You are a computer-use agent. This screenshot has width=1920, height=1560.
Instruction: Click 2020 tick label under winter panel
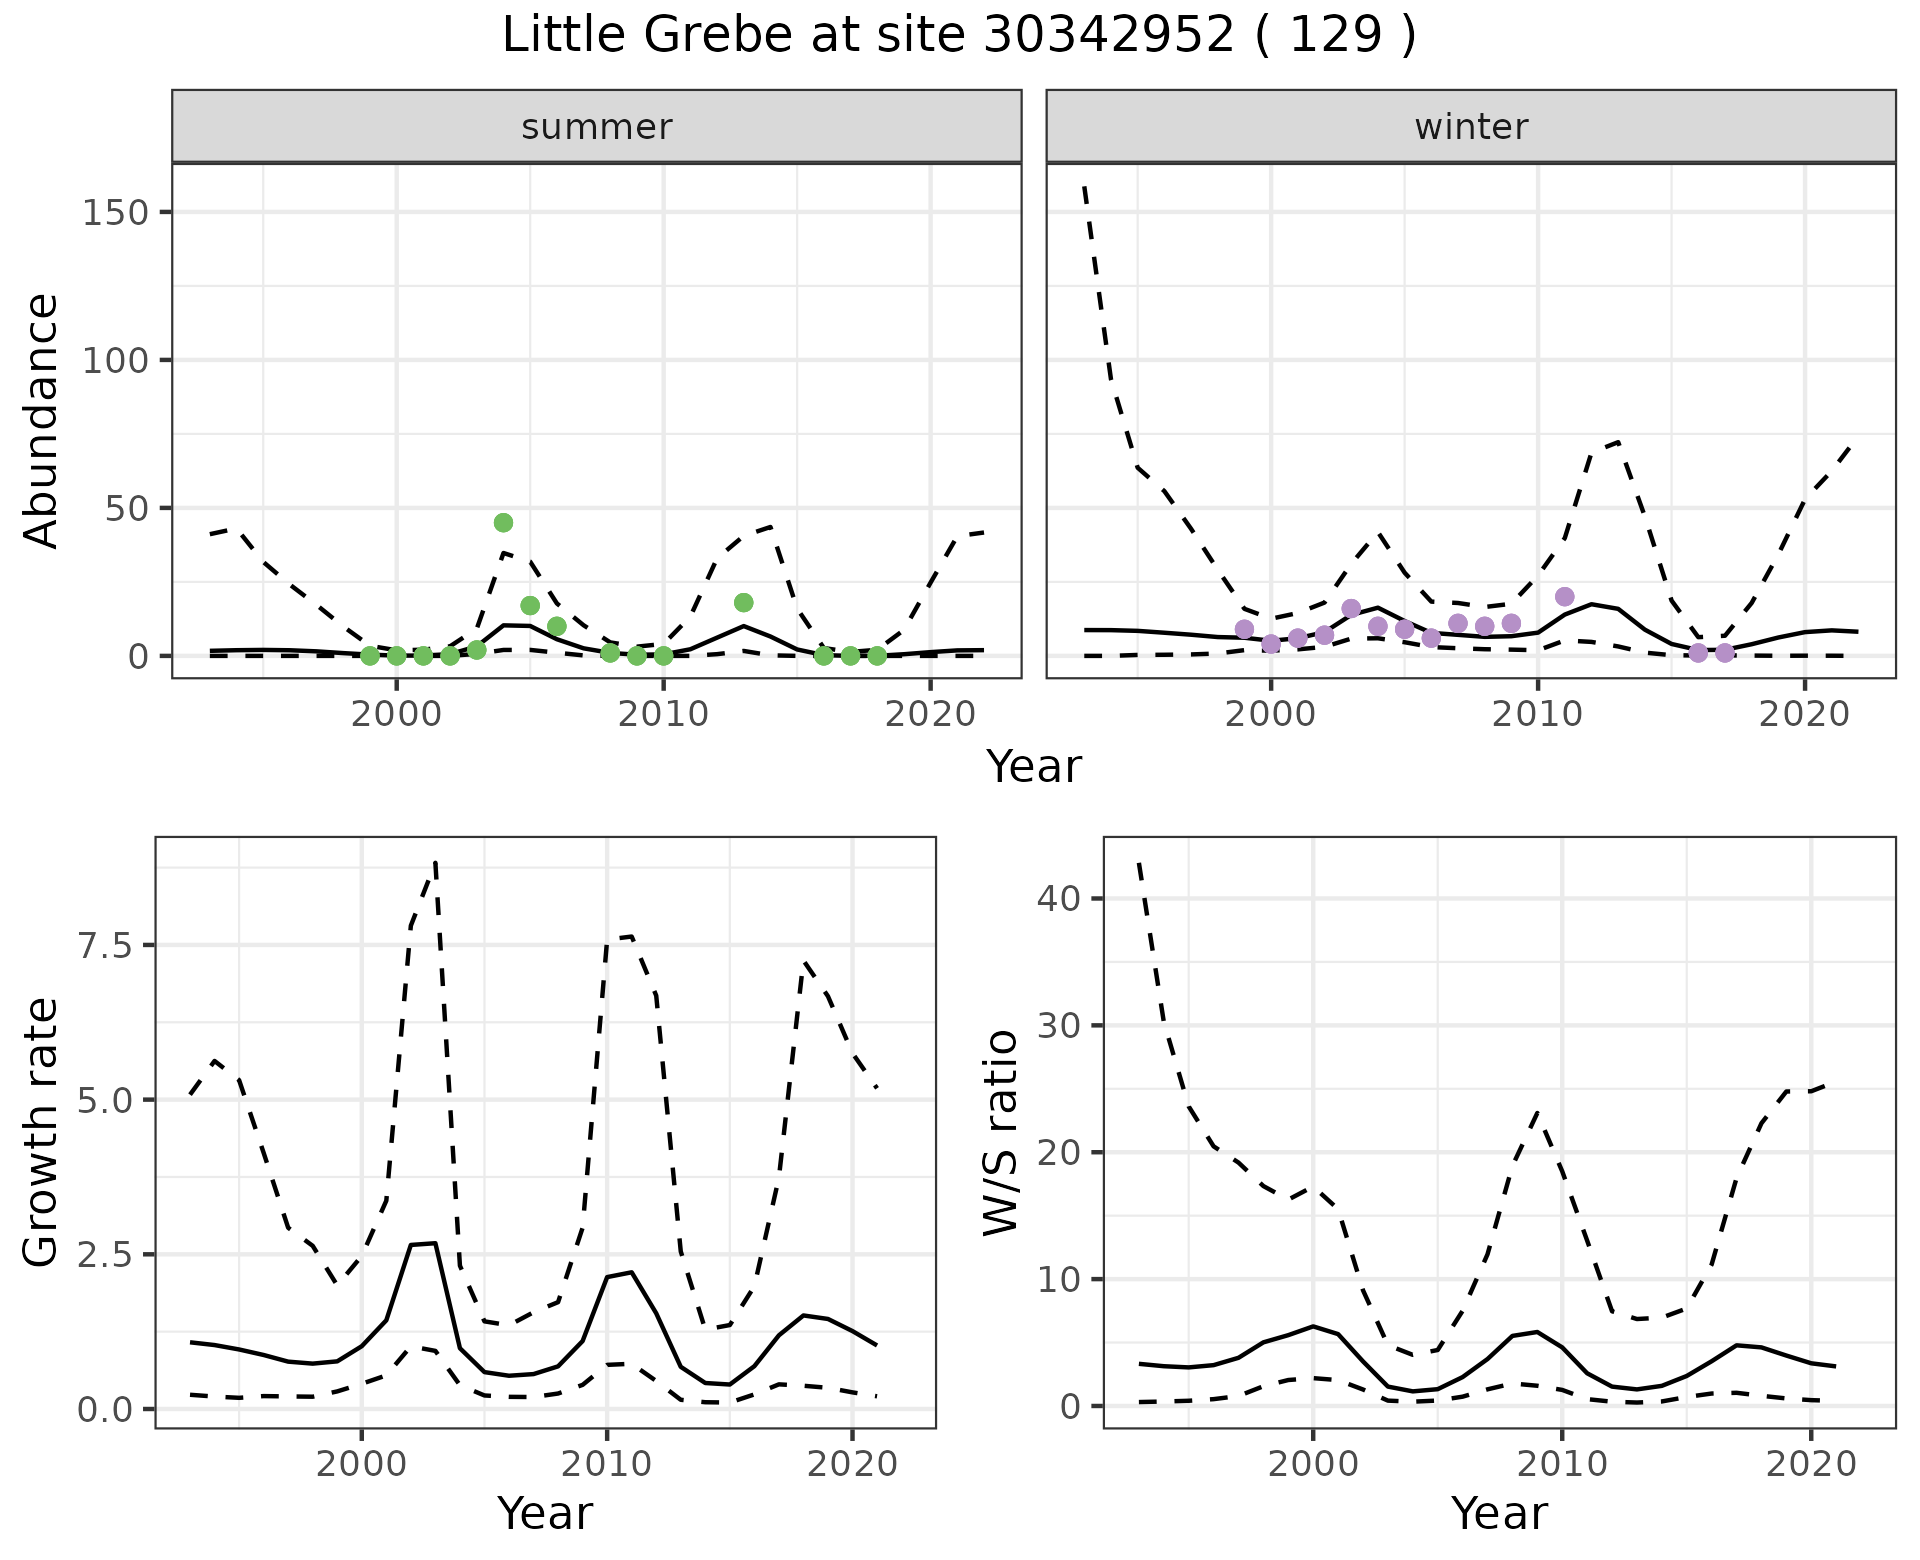click(x=1805, y=715)
